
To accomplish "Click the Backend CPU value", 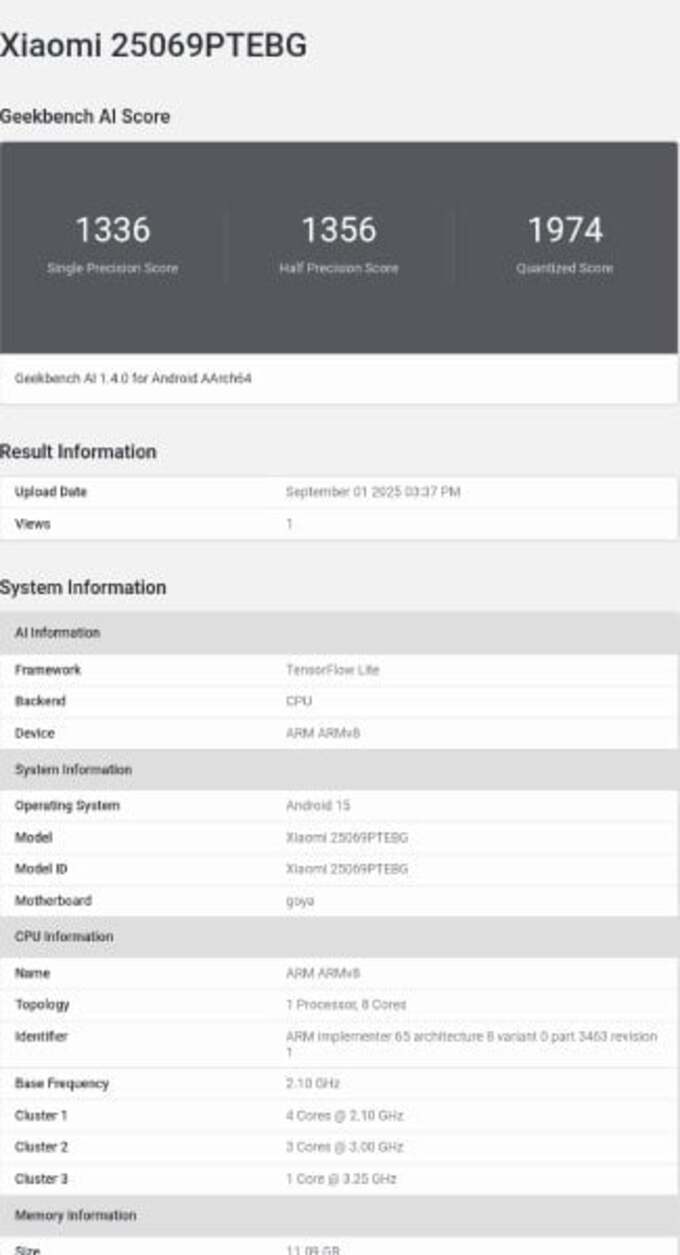I will click(299, 701).
